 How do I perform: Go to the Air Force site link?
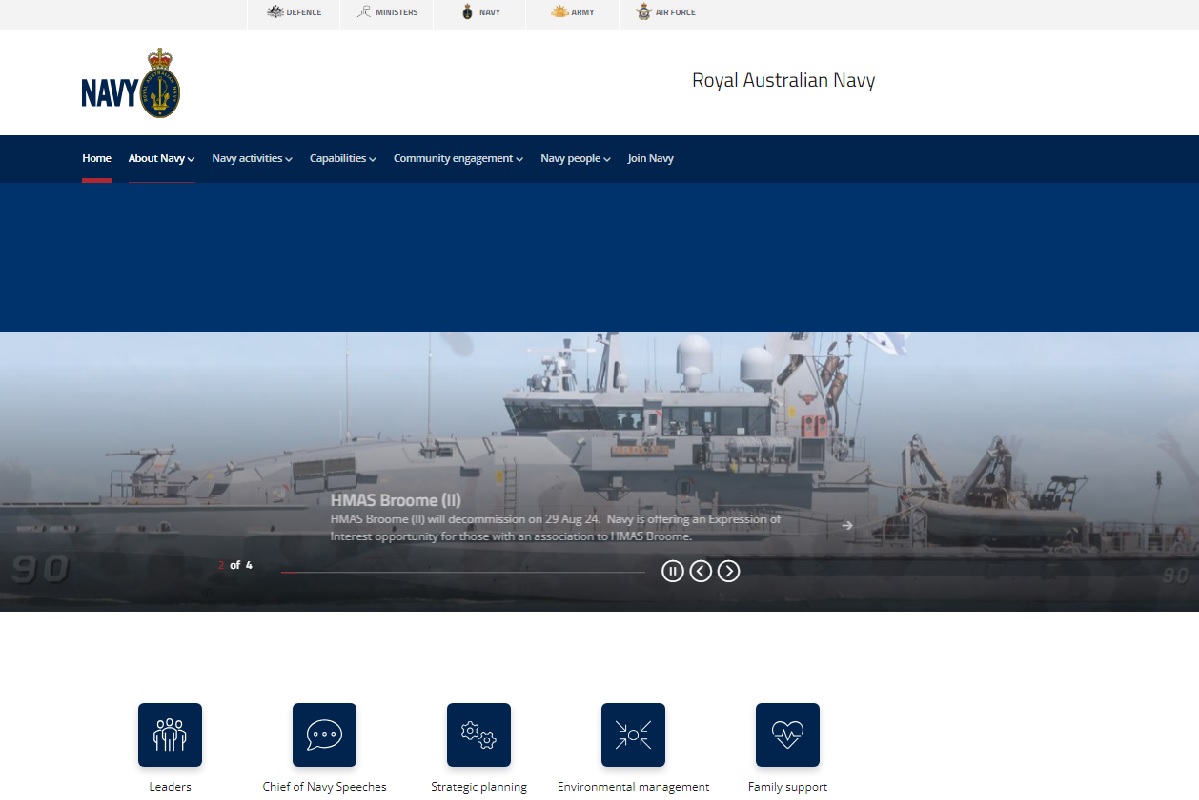point(667,13)
